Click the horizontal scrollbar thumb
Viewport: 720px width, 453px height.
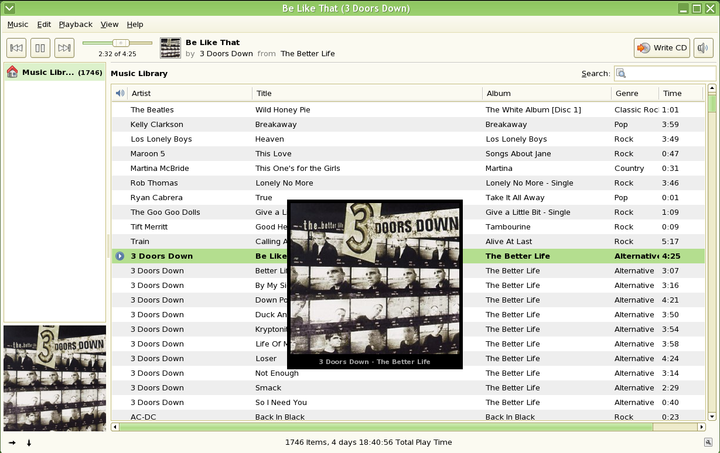[386, 427]
